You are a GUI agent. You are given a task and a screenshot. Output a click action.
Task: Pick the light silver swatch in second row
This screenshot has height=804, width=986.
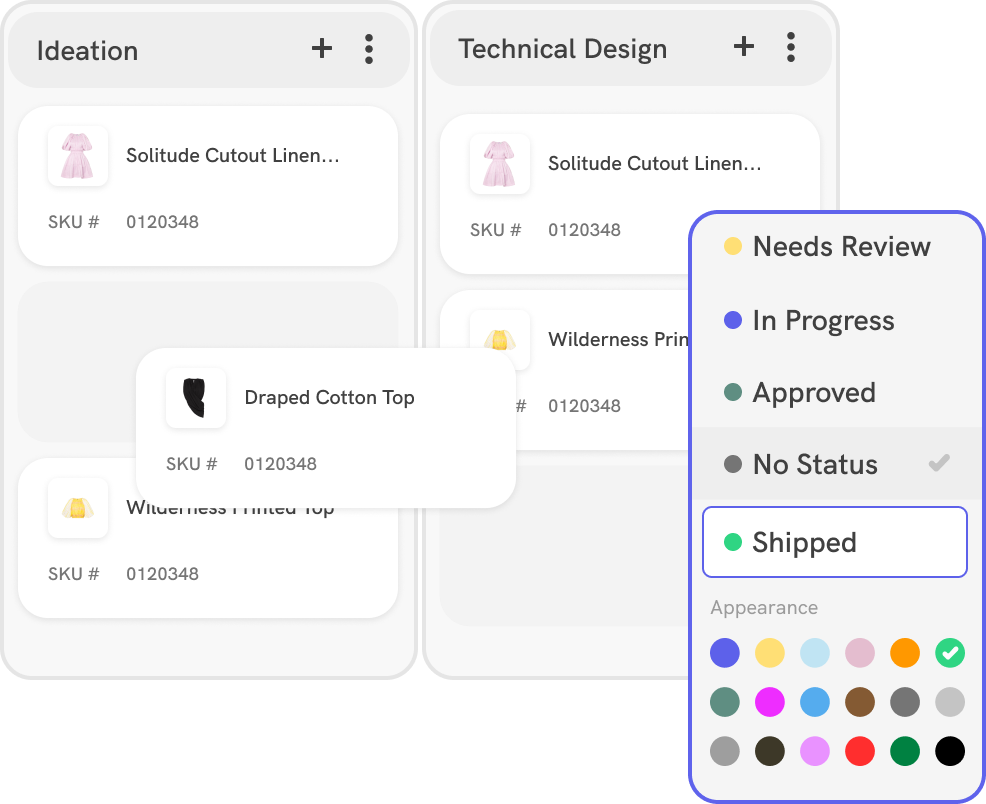pyautogui.click(x=950, y=702)
